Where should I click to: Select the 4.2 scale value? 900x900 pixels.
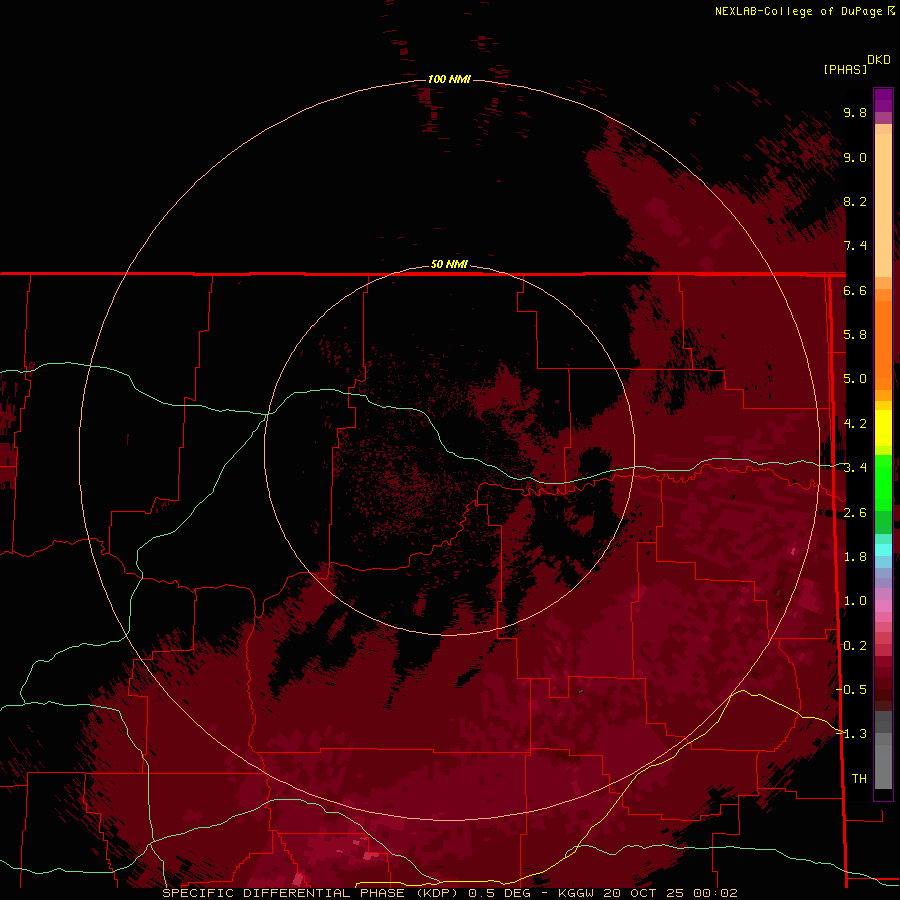click(855, 424)
